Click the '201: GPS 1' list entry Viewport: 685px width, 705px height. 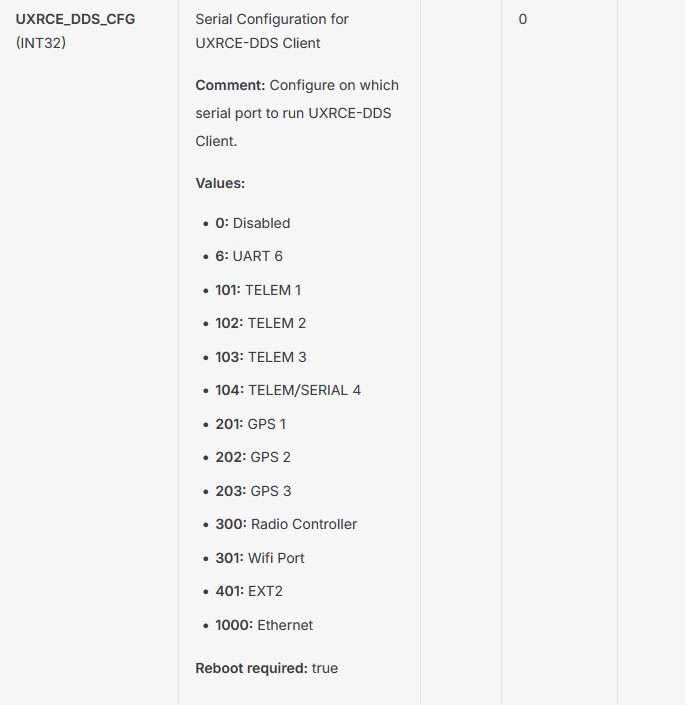[x=250, y=424]
